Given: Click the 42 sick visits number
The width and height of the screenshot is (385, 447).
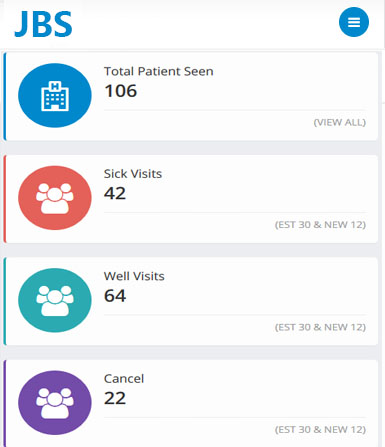Looking at the screenshot, I should [x=115, y=193].
